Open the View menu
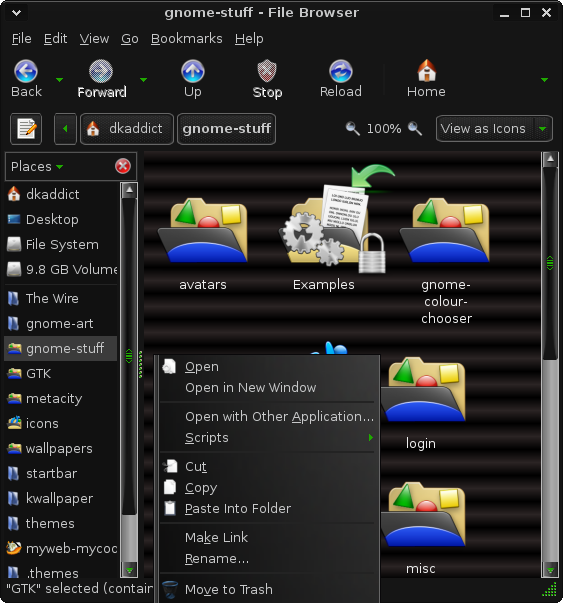563x603 pixels. coord(94,39)
